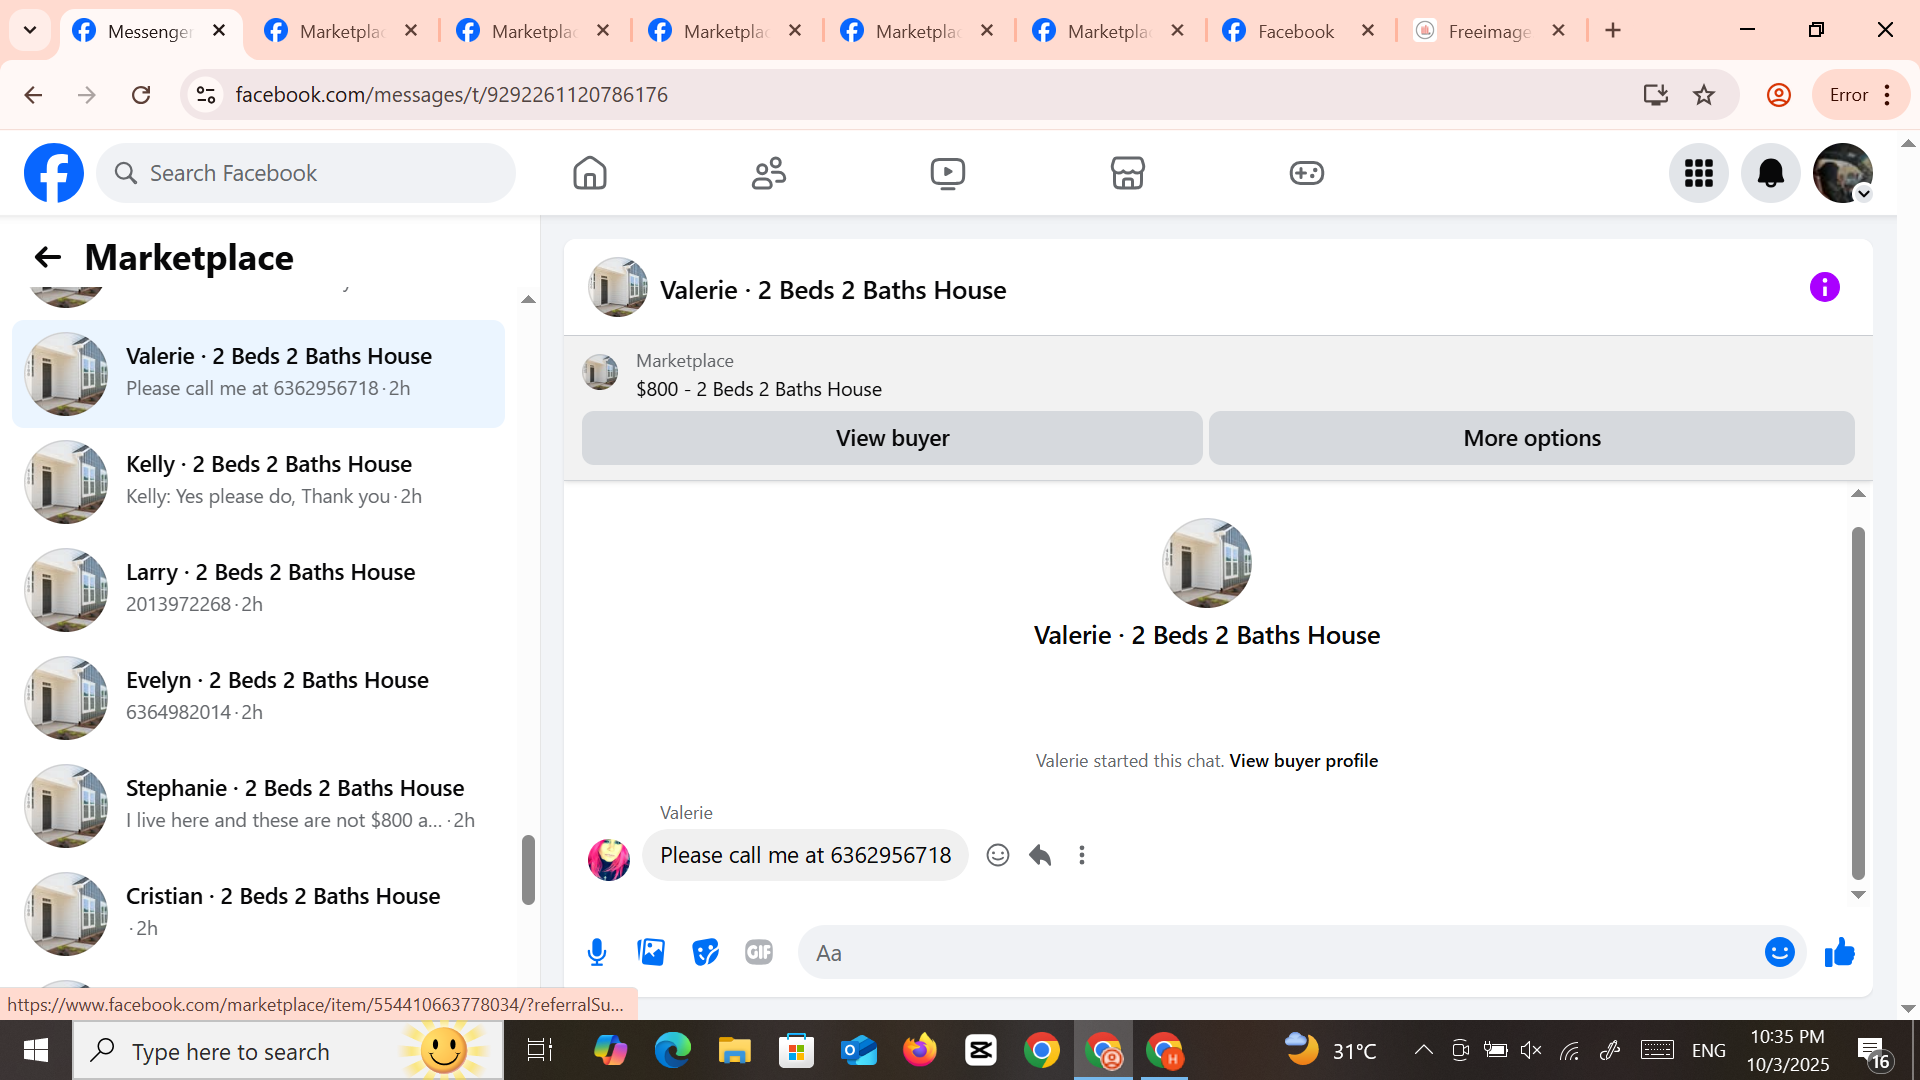Image resolution: width=1920 pixels, height=1080 pixels.
Task: Select the Evelyn conversation
Action: point(258,698)
